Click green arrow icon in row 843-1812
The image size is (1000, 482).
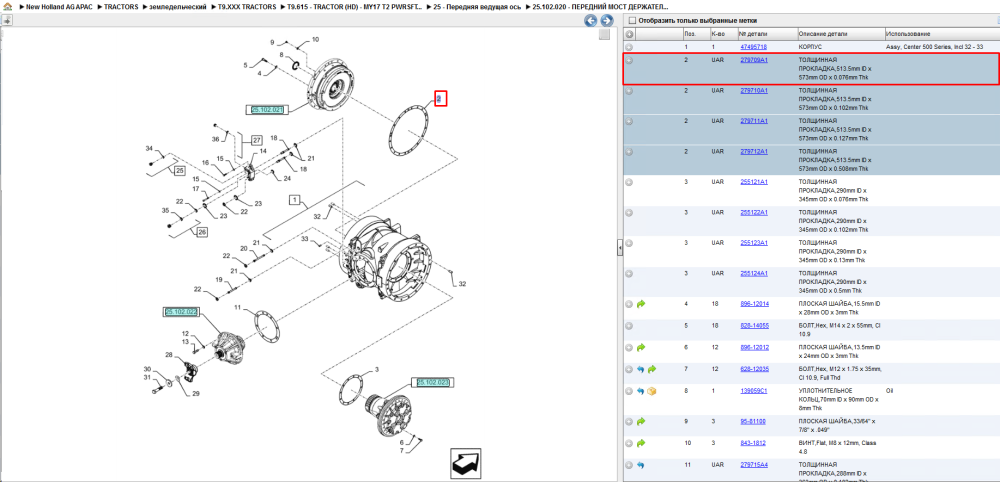point(641,443)
